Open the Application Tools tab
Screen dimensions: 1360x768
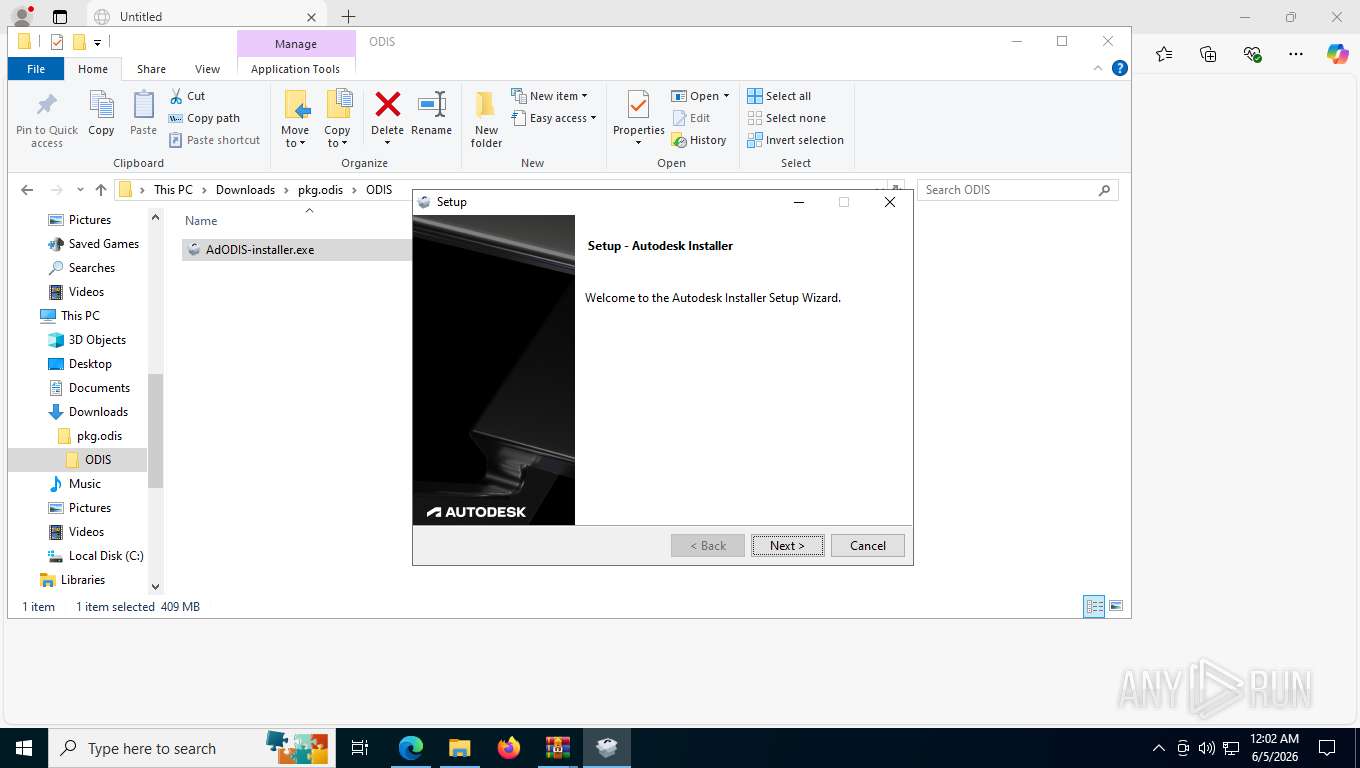point(295,69)
